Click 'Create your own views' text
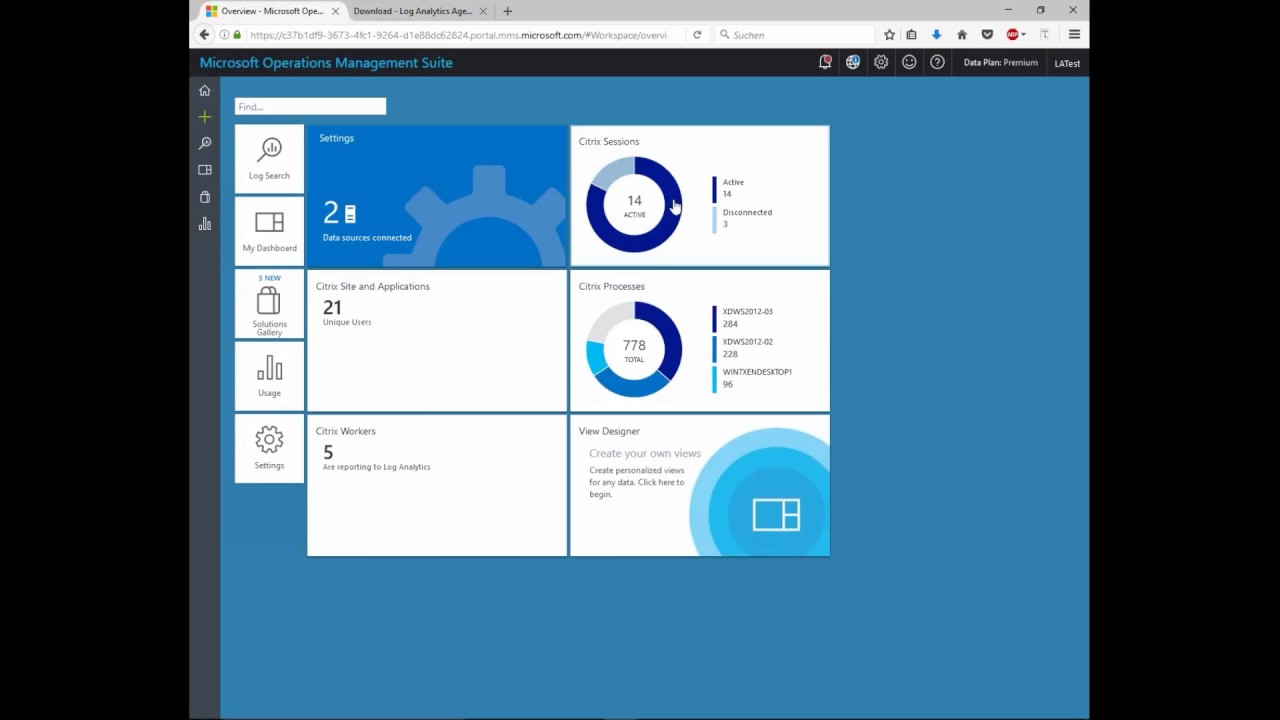 (x=645, y=453)
